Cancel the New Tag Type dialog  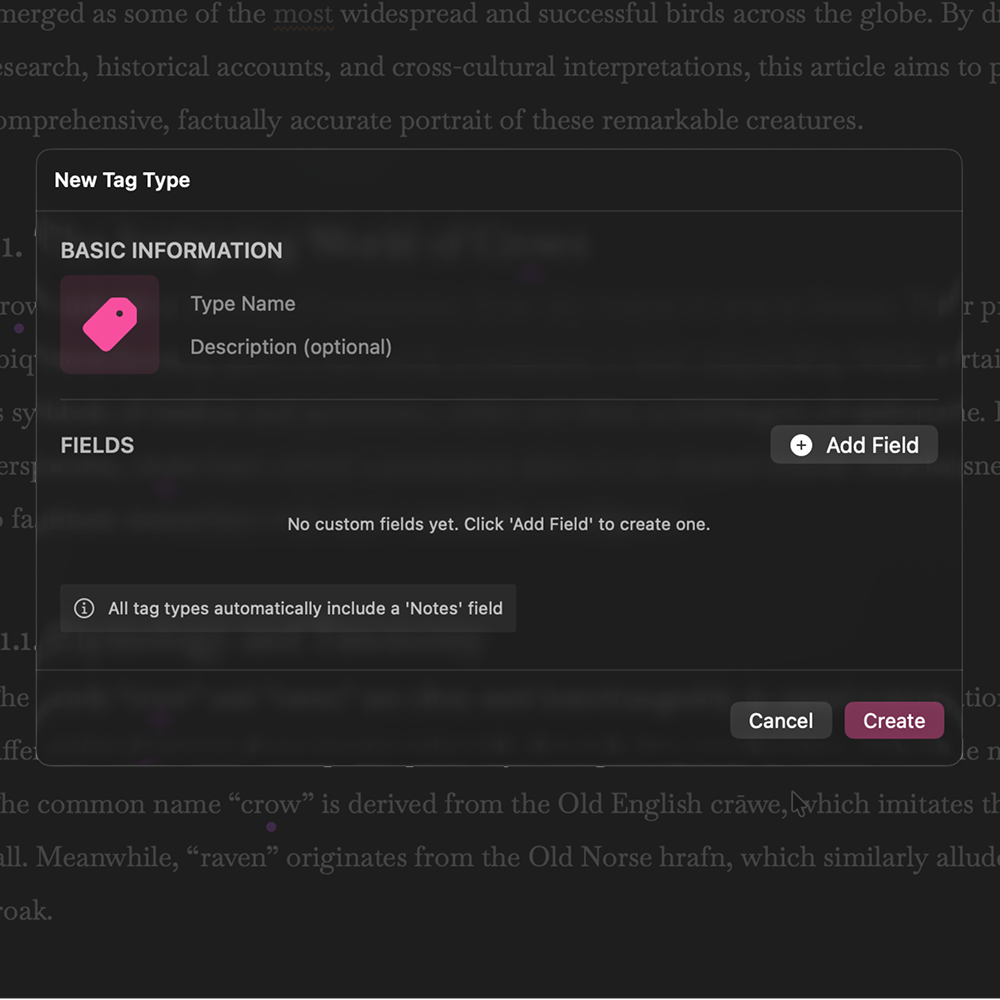(x=780, y=721)
